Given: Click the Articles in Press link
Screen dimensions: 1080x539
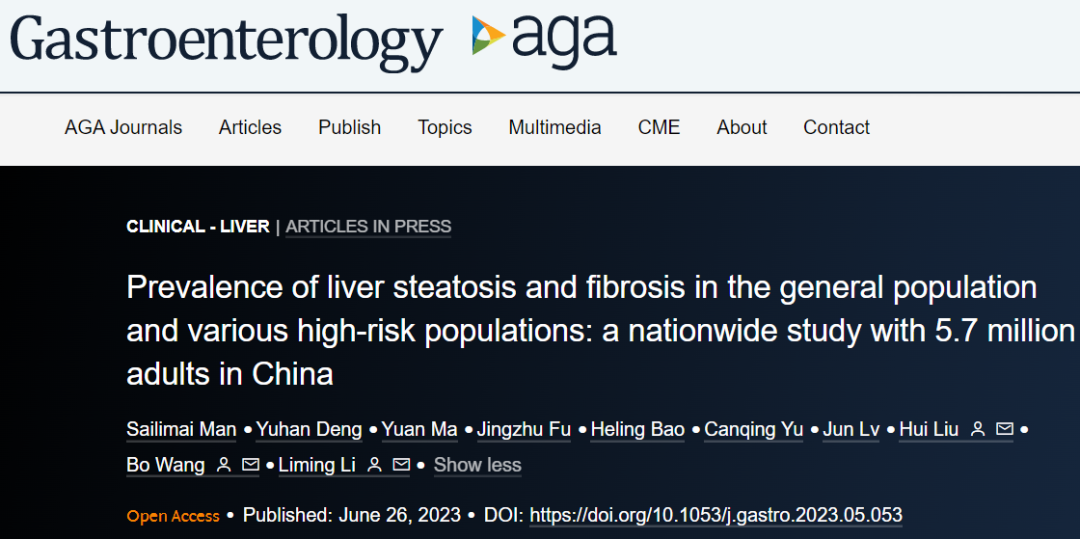Looking at the screenshot, I should pyautogui.click(x=368, y=227).
